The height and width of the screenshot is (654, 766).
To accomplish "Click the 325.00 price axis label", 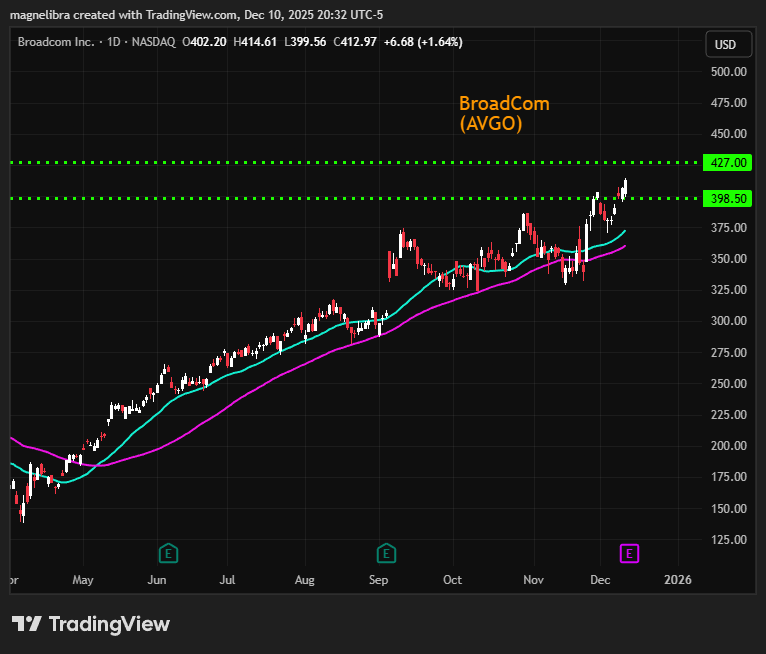I will 729,290.
